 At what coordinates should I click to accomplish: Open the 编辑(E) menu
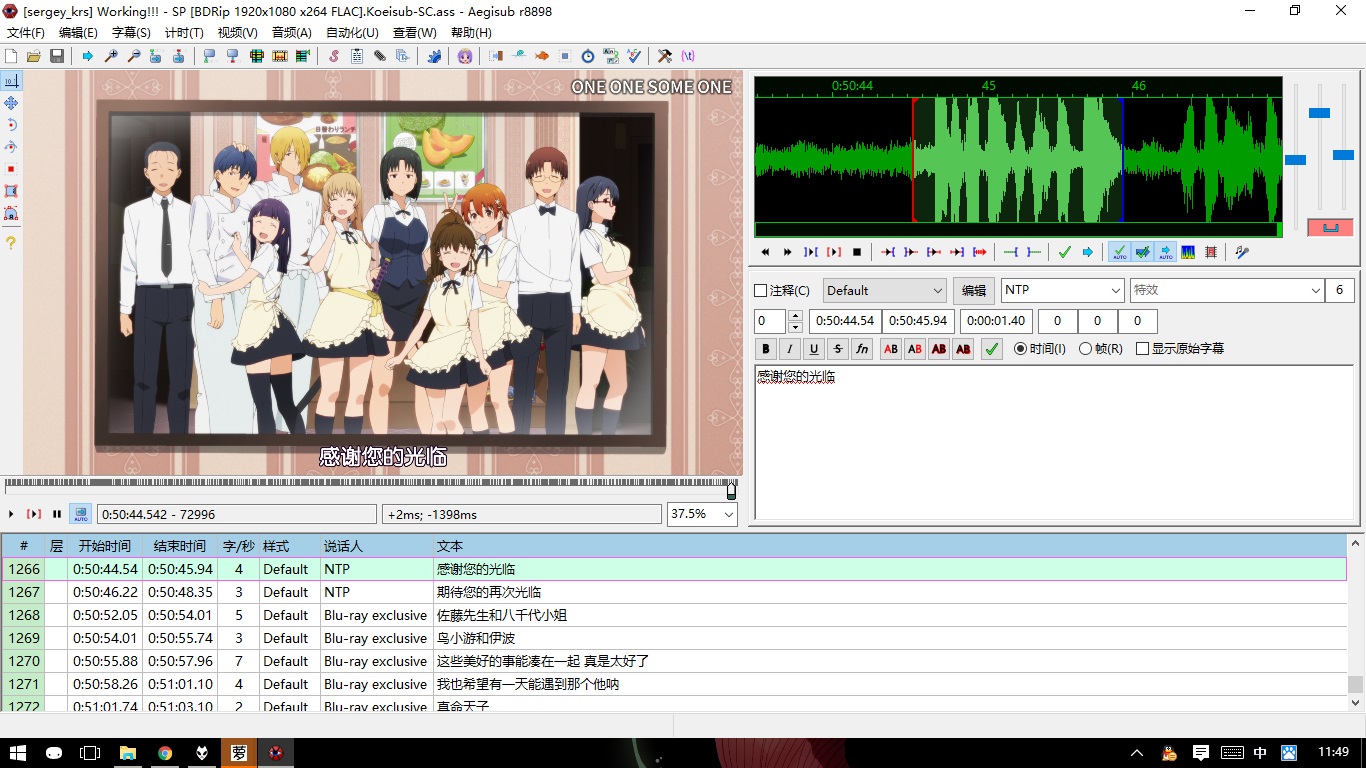pos(79,33)
